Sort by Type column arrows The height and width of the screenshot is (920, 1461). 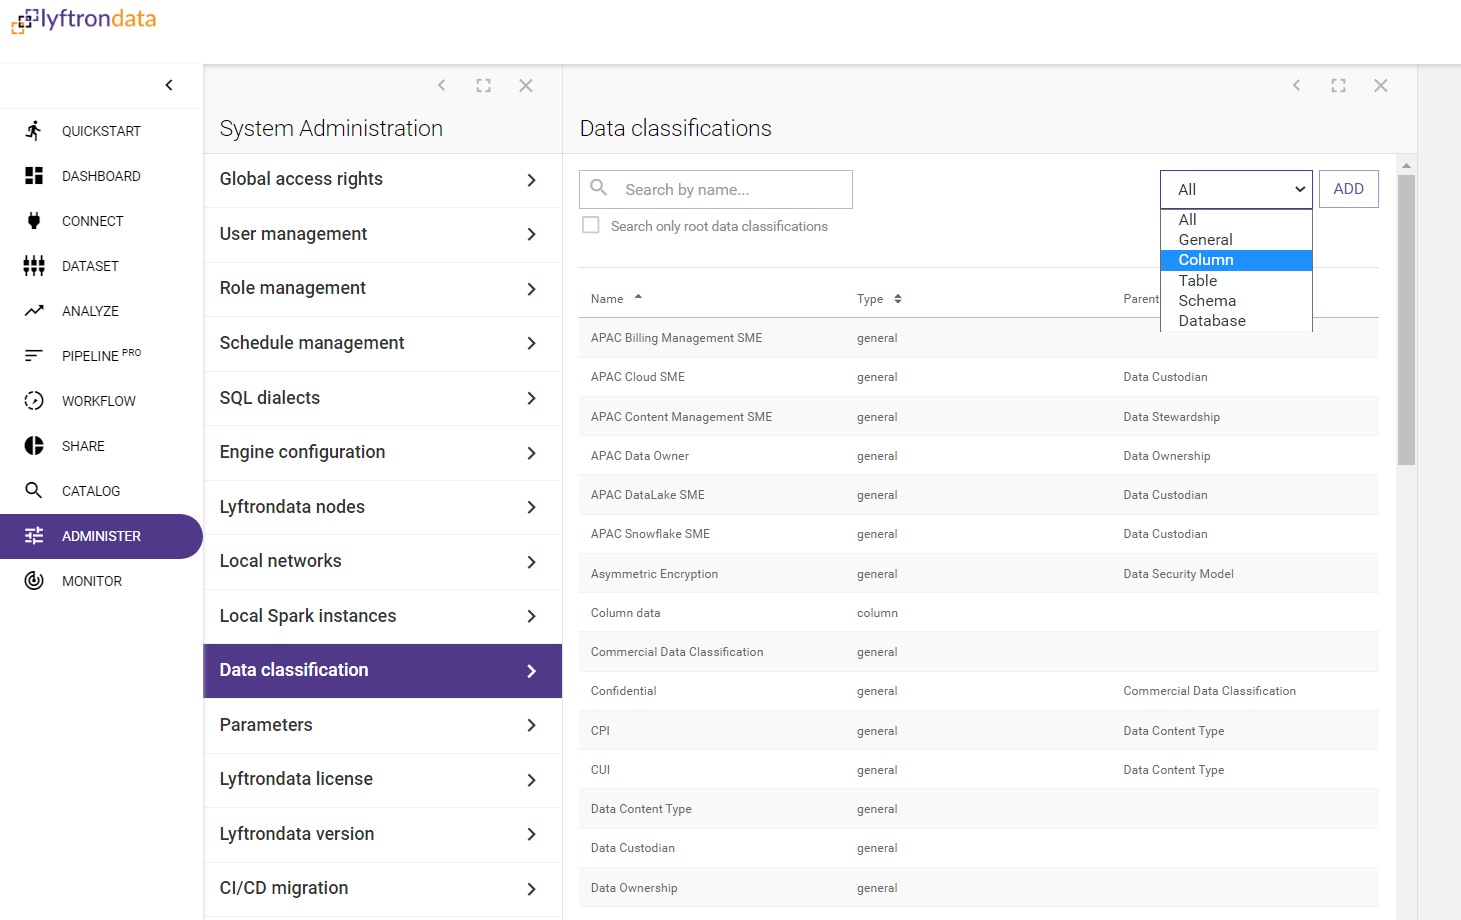pos(898,299)
